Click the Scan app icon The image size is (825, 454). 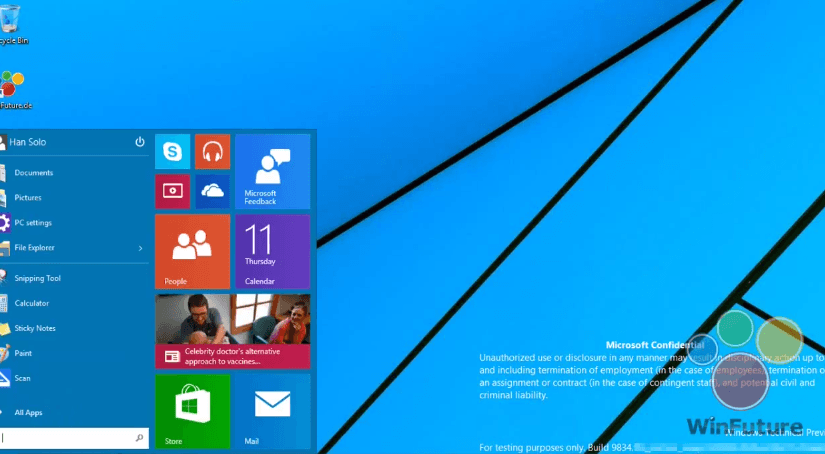pyautogui.click(x=4, y=378)
